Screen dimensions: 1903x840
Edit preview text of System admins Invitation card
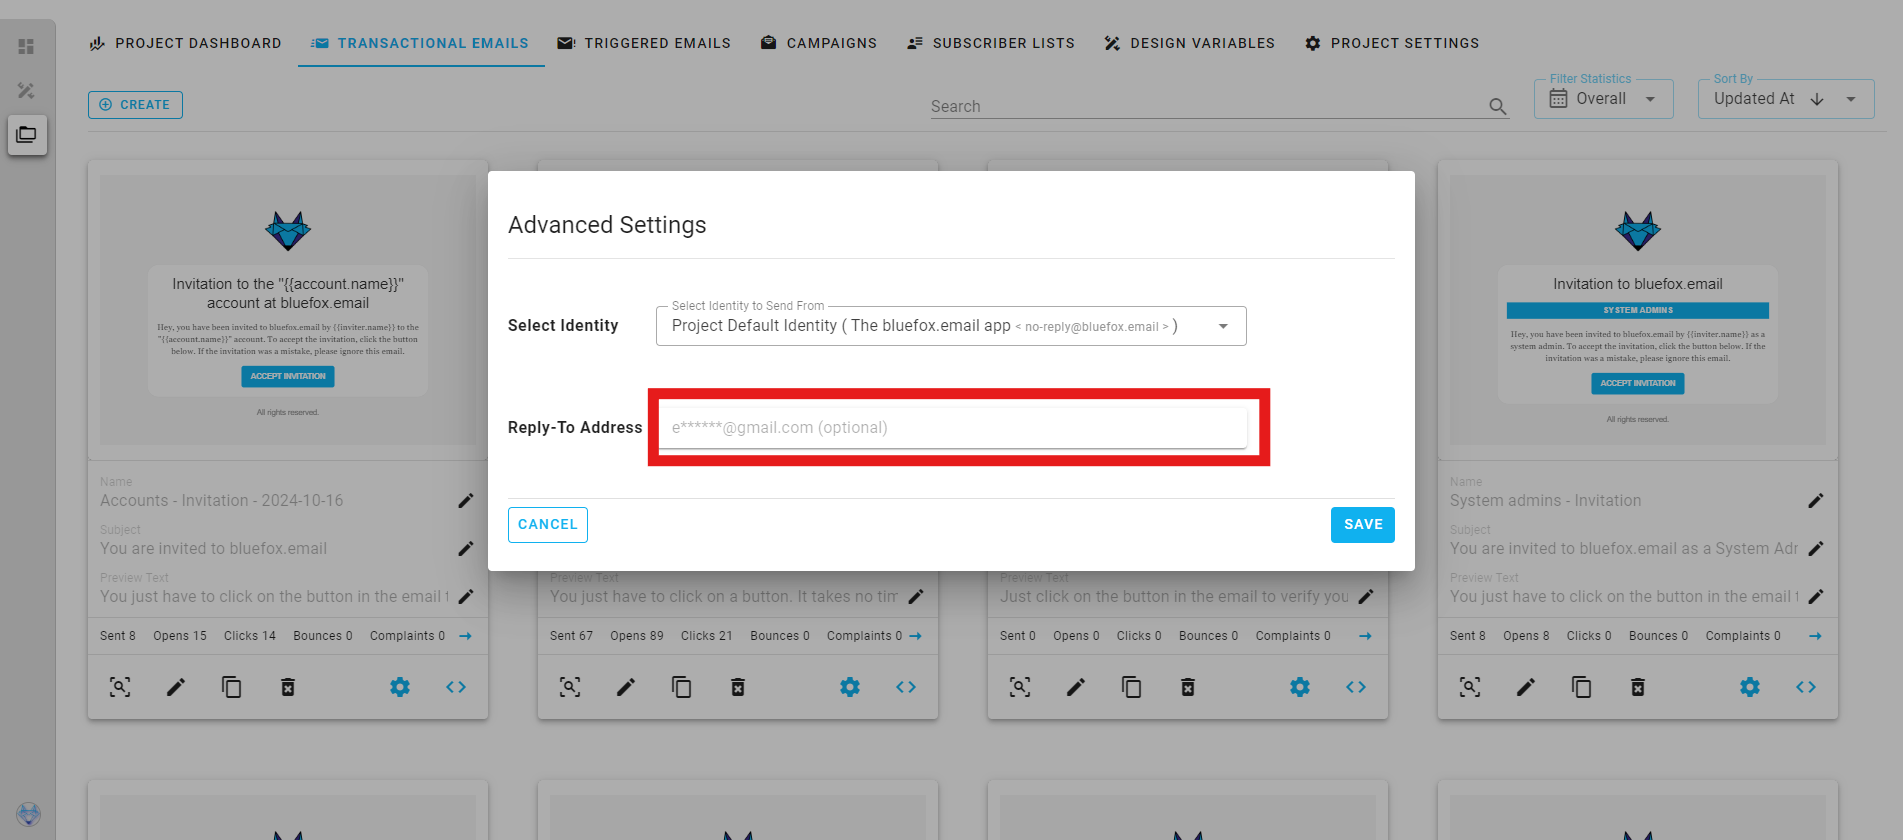point(1816,596)
